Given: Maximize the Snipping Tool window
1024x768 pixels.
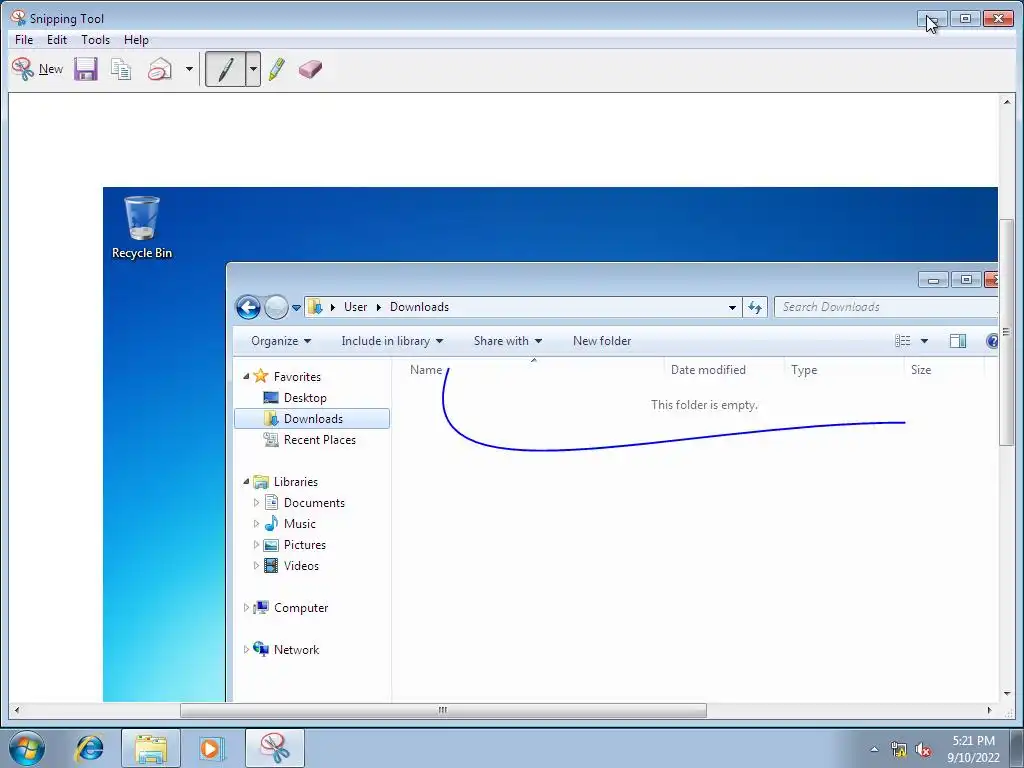Looking at the screenshot, I should 965,18.
